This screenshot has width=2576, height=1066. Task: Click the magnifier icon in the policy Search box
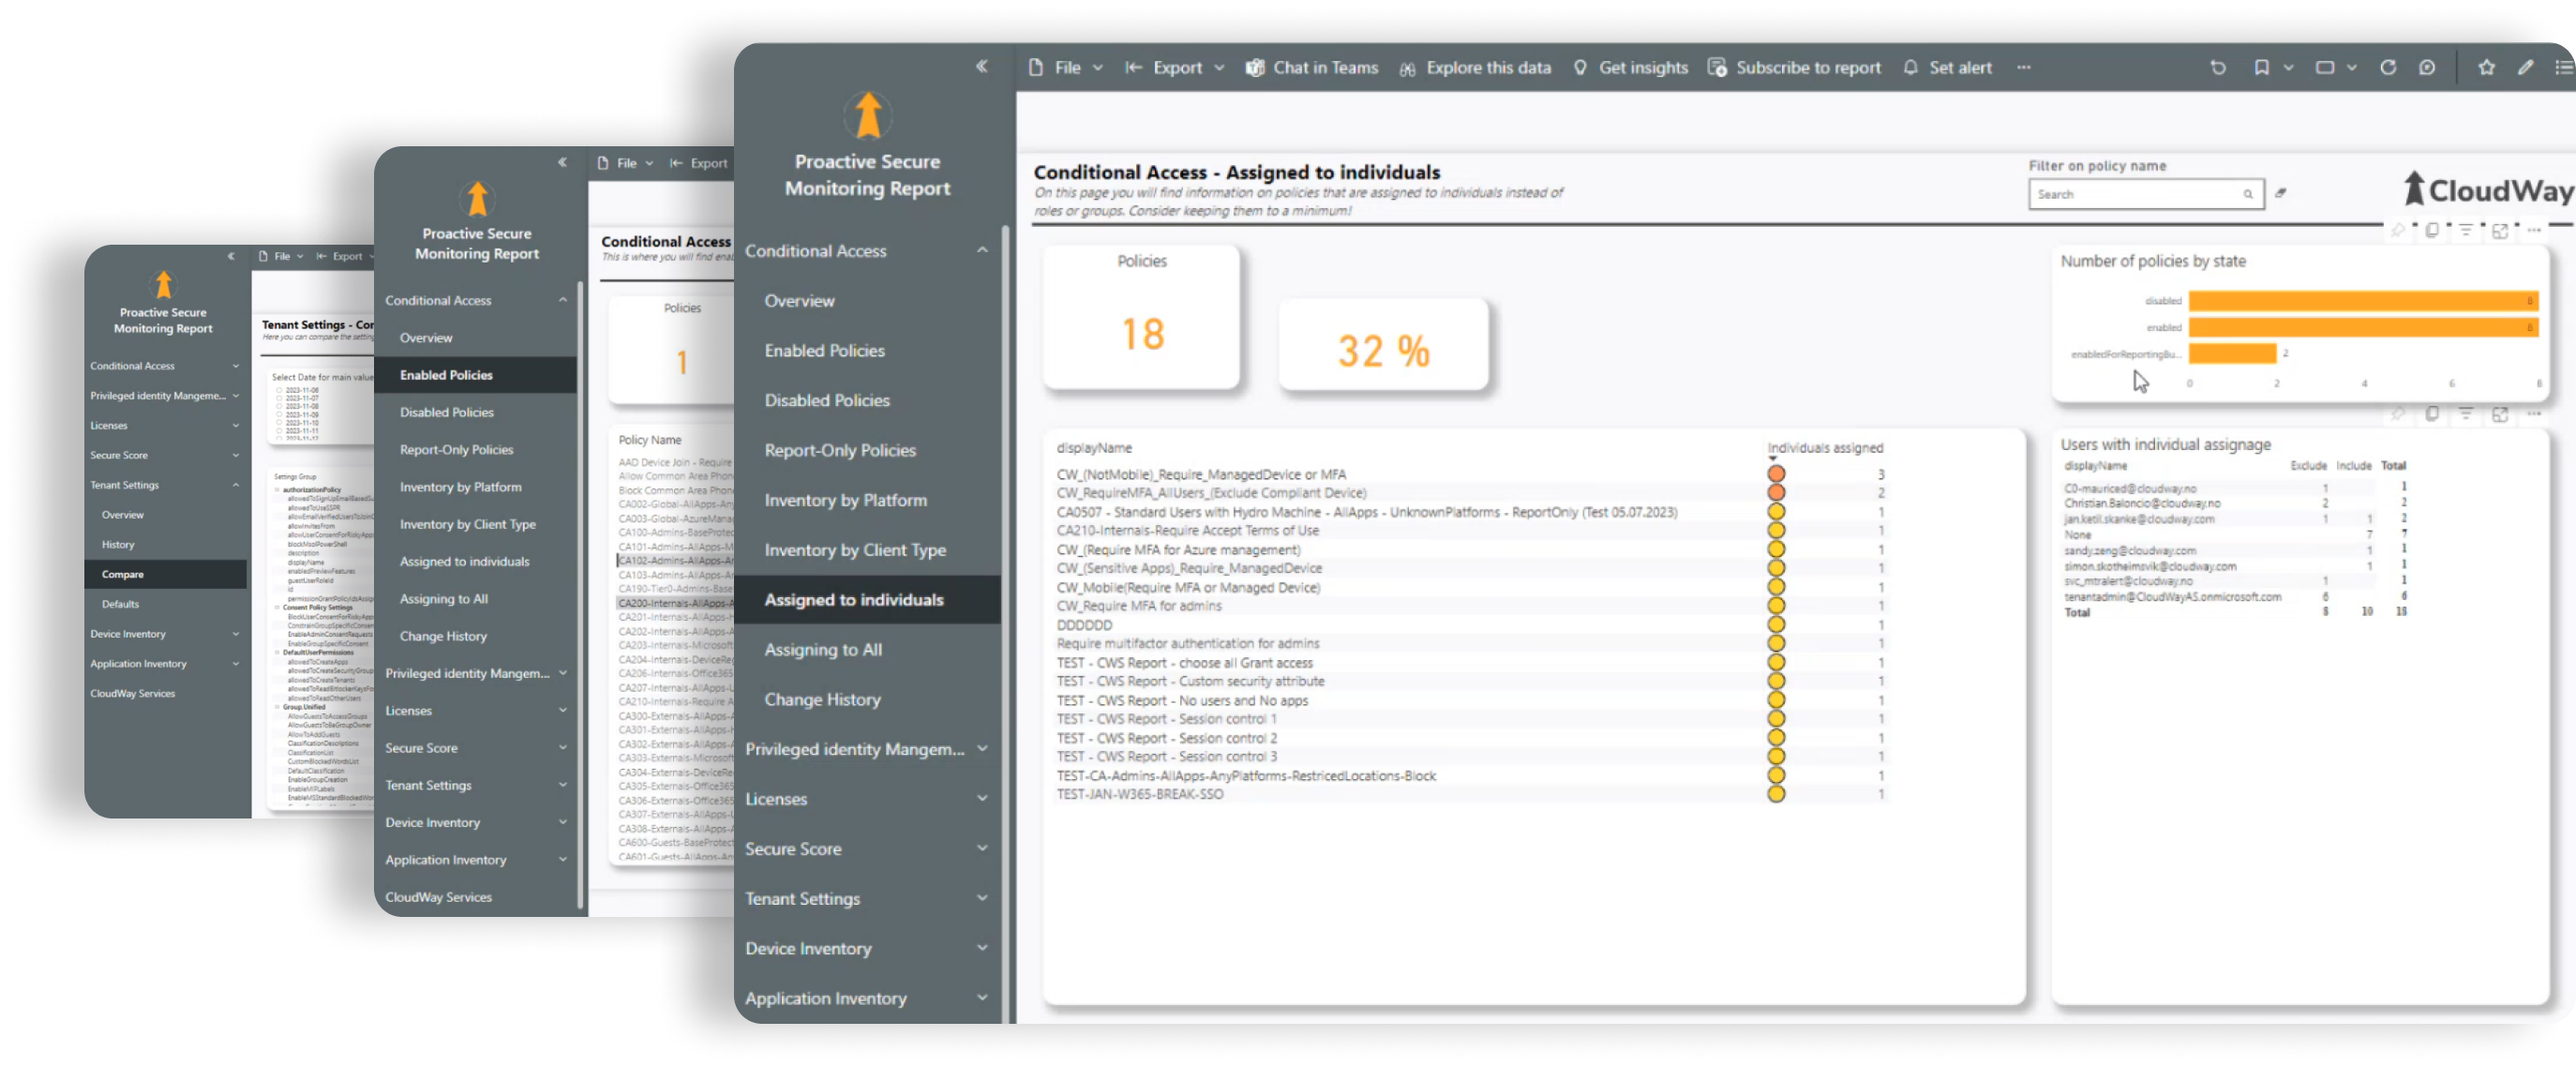pos(2247,194)
